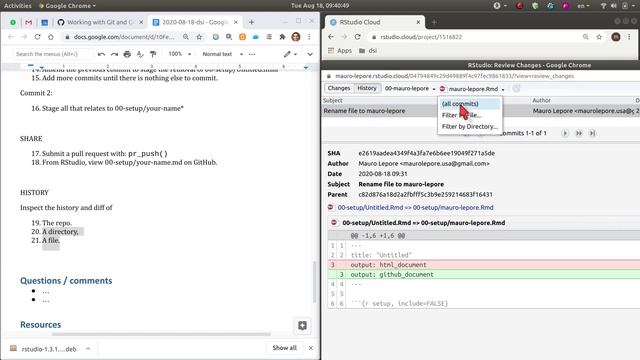This screenshot has height=360, width=640.
Task: Collapse the Docs menus with chevron
Action: click(310, 54)
